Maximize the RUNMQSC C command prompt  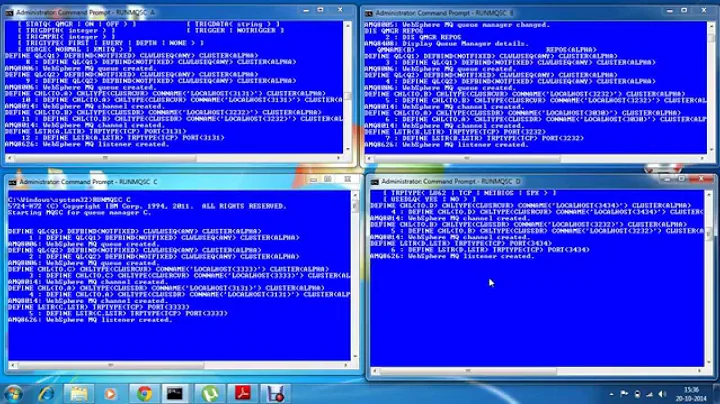[328, 180]
